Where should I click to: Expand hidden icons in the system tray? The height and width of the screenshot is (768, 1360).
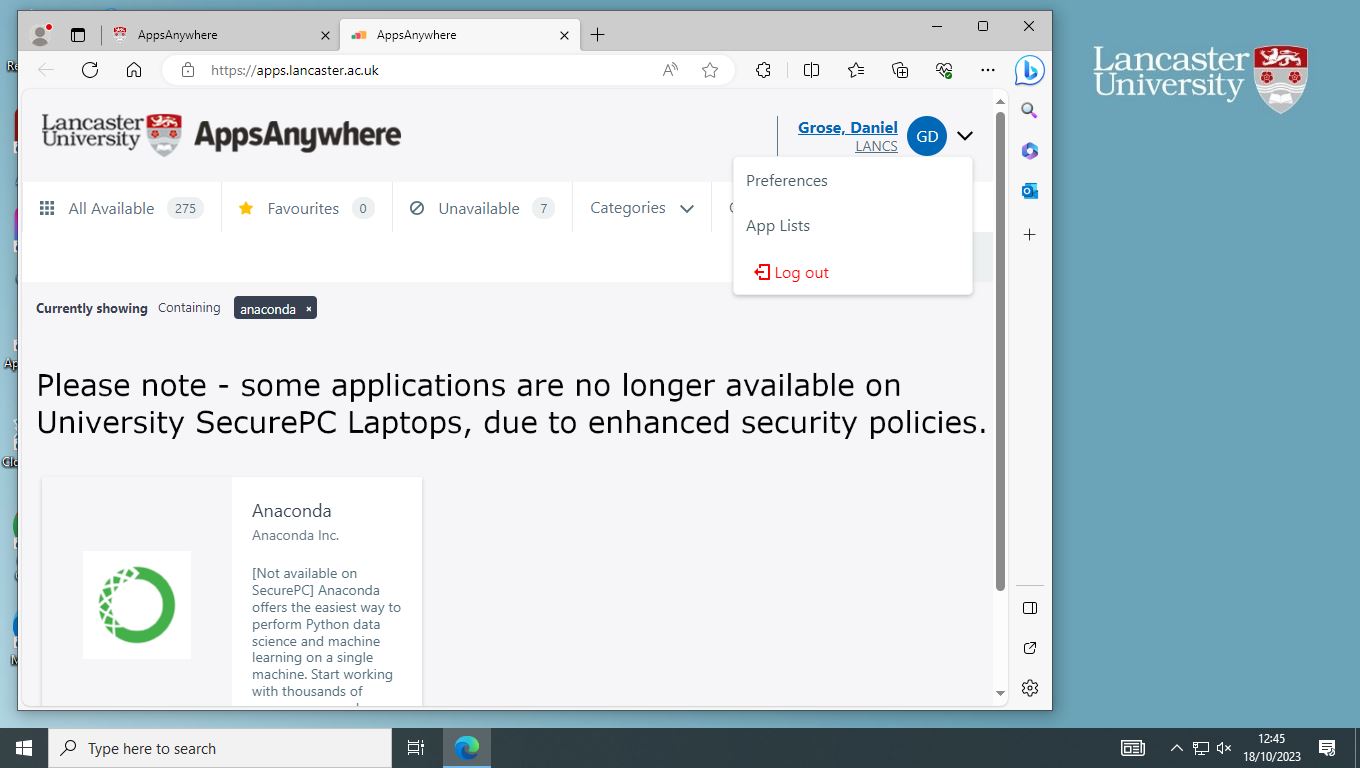click(1177, 747)
